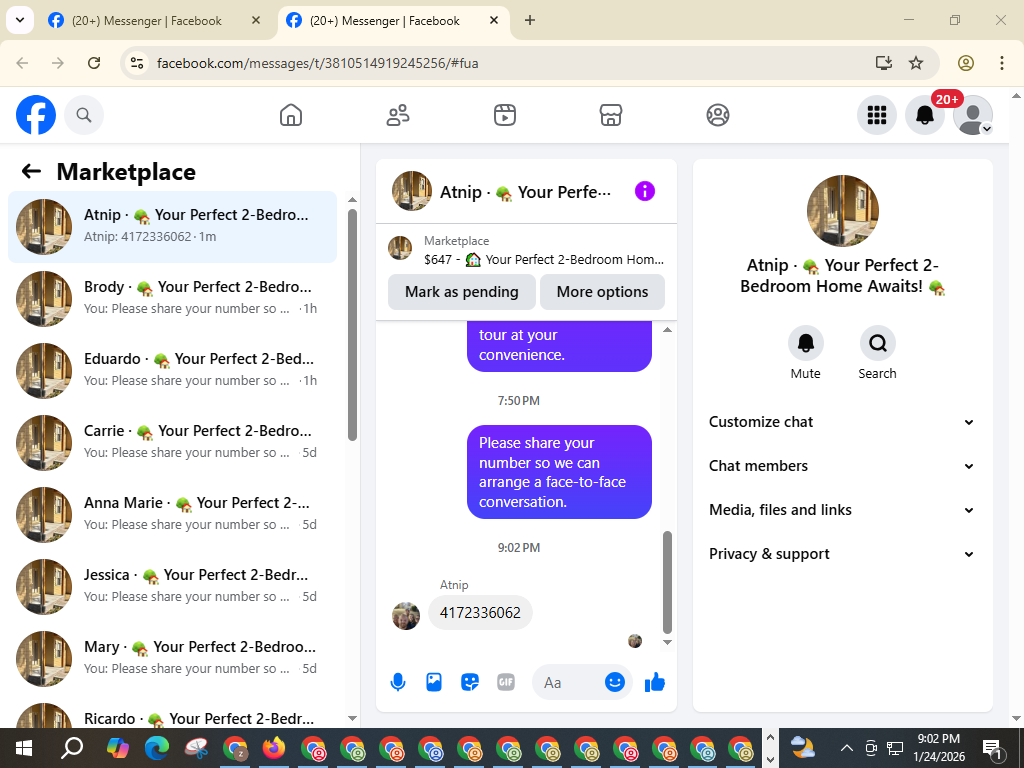This screenshot has width=1024, height=768.
Task: Expand Customize chat section
Action: (x=842, y=422)
